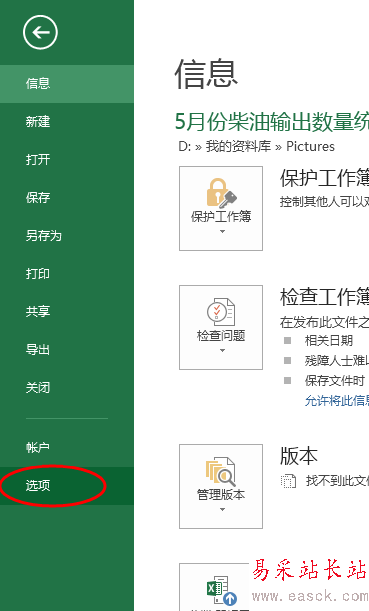Expand the 管理版本 dropdown arrow

(x=222, y=509)
